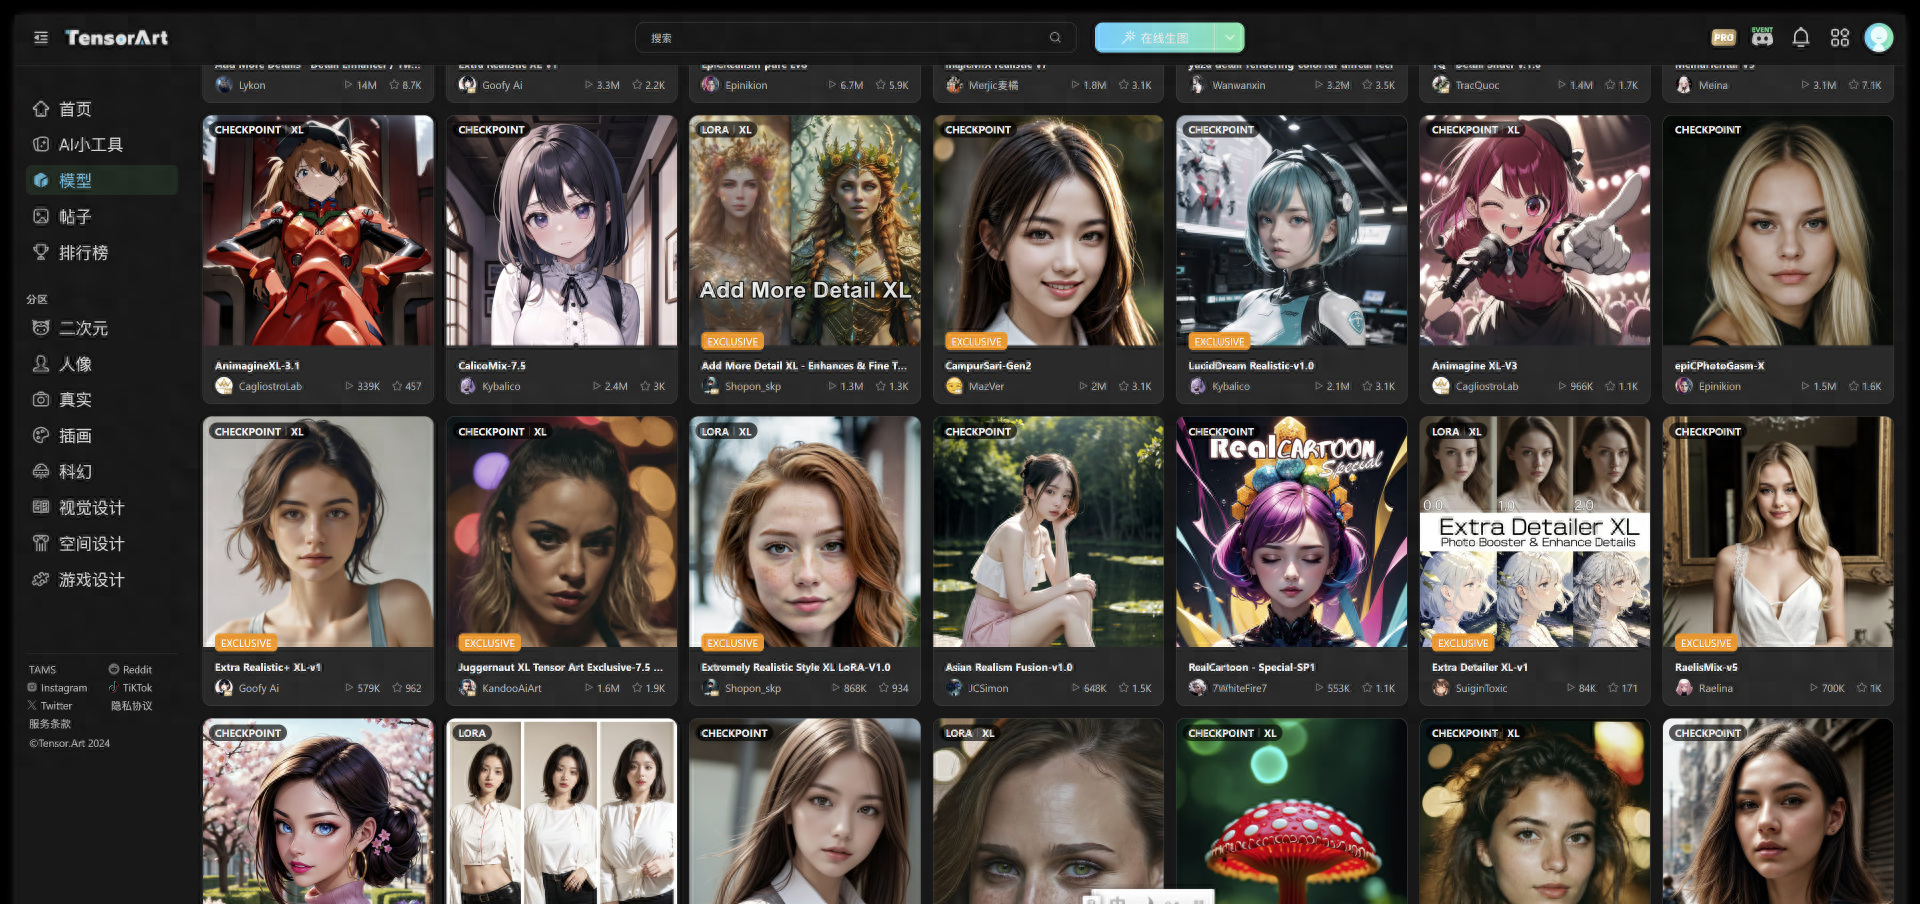Open the Discord event icon
Viewport: 1920px width, 904px height.
click(x=1762, y=37)
